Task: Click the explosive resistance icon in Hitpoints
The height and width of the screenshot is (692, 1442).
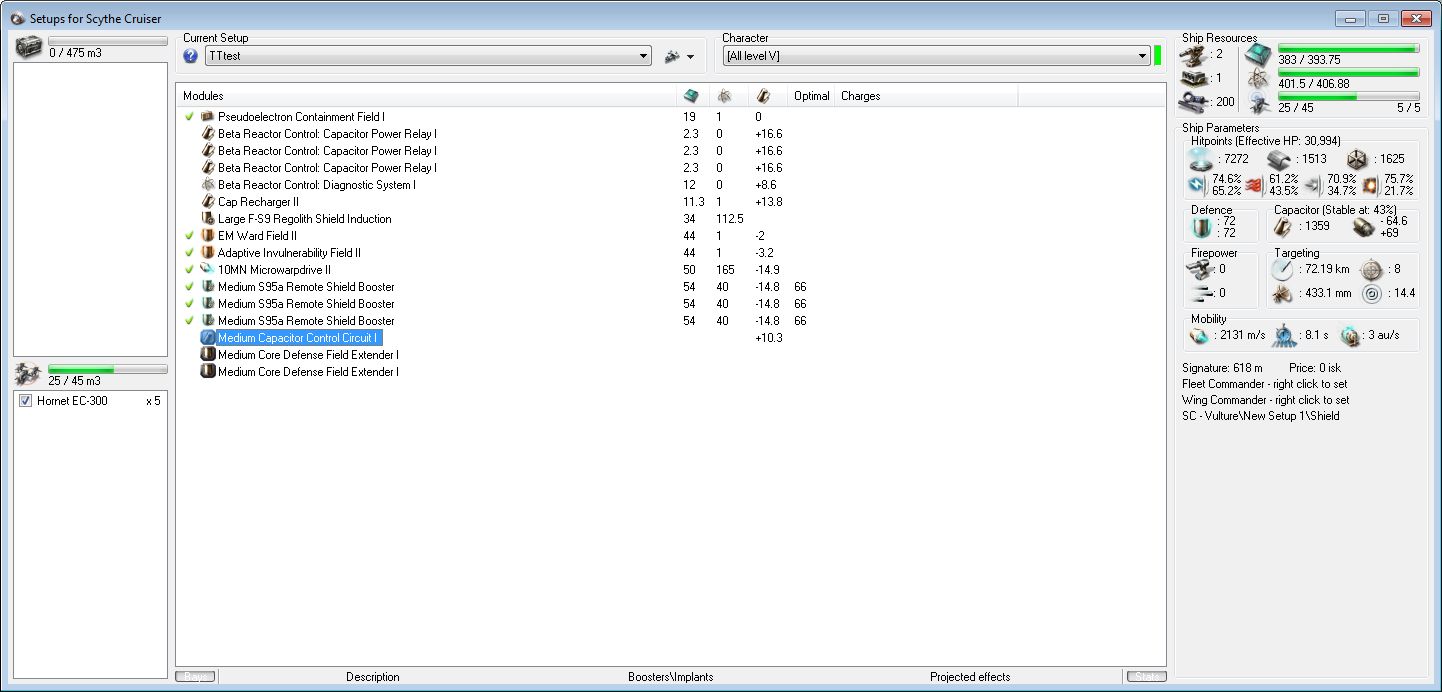Action: [x=1371, y=185]
